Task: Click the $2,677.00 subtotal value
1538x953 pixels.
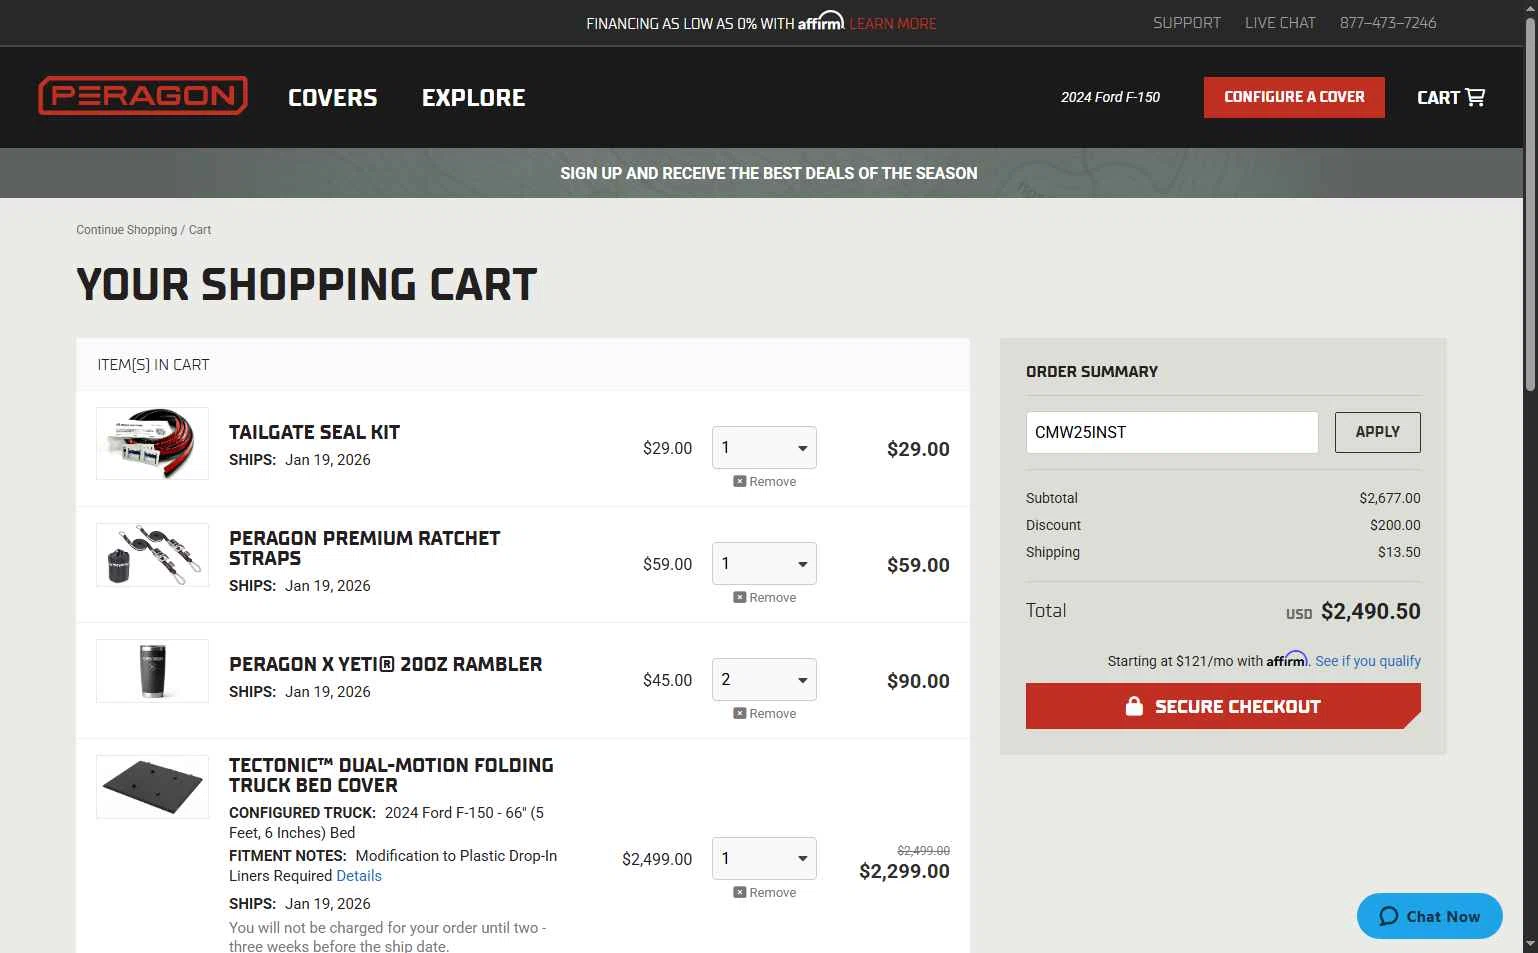Action: click(1390, 498)
